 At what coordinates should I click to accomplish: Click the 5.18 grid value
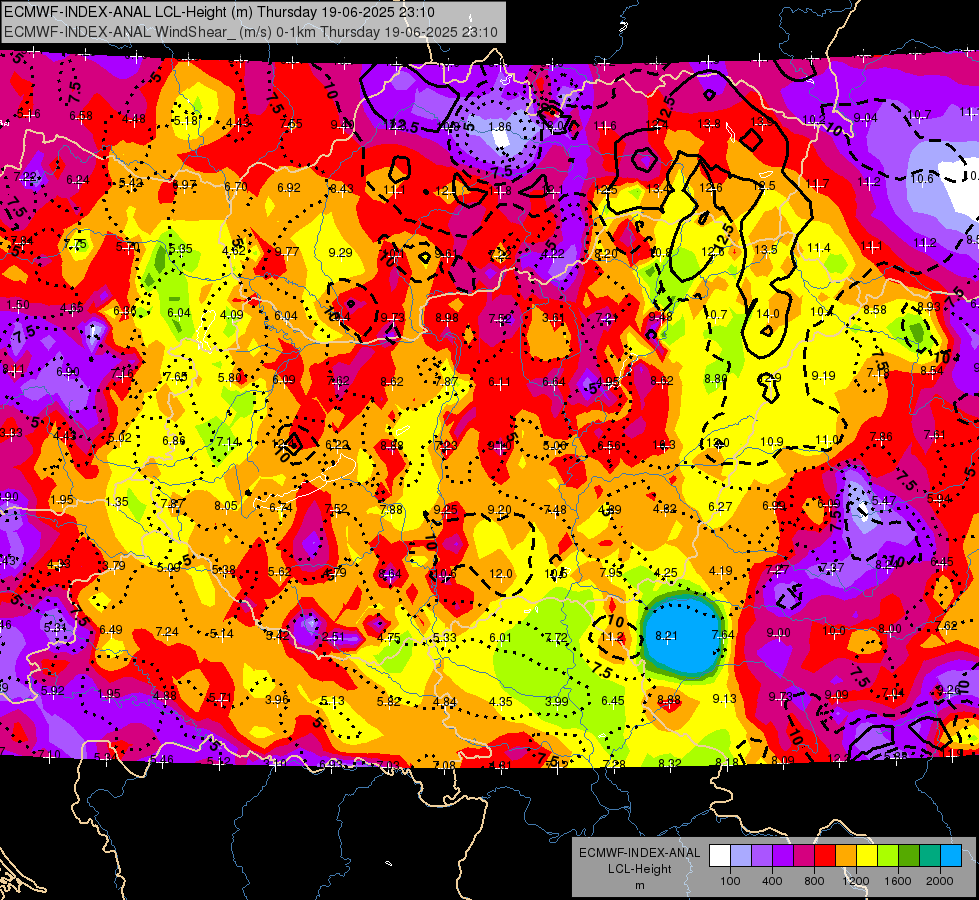click(x=185, y=120)
